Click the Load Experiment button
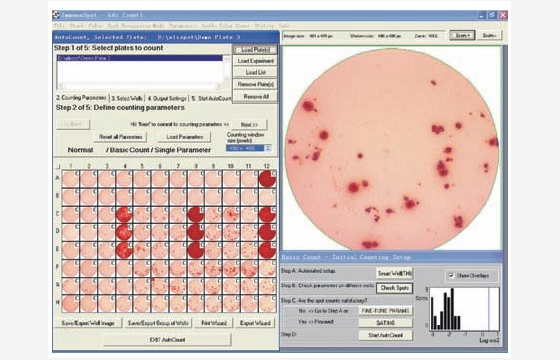Viewport: 560px width, 360px height. [x=255, y=61]
